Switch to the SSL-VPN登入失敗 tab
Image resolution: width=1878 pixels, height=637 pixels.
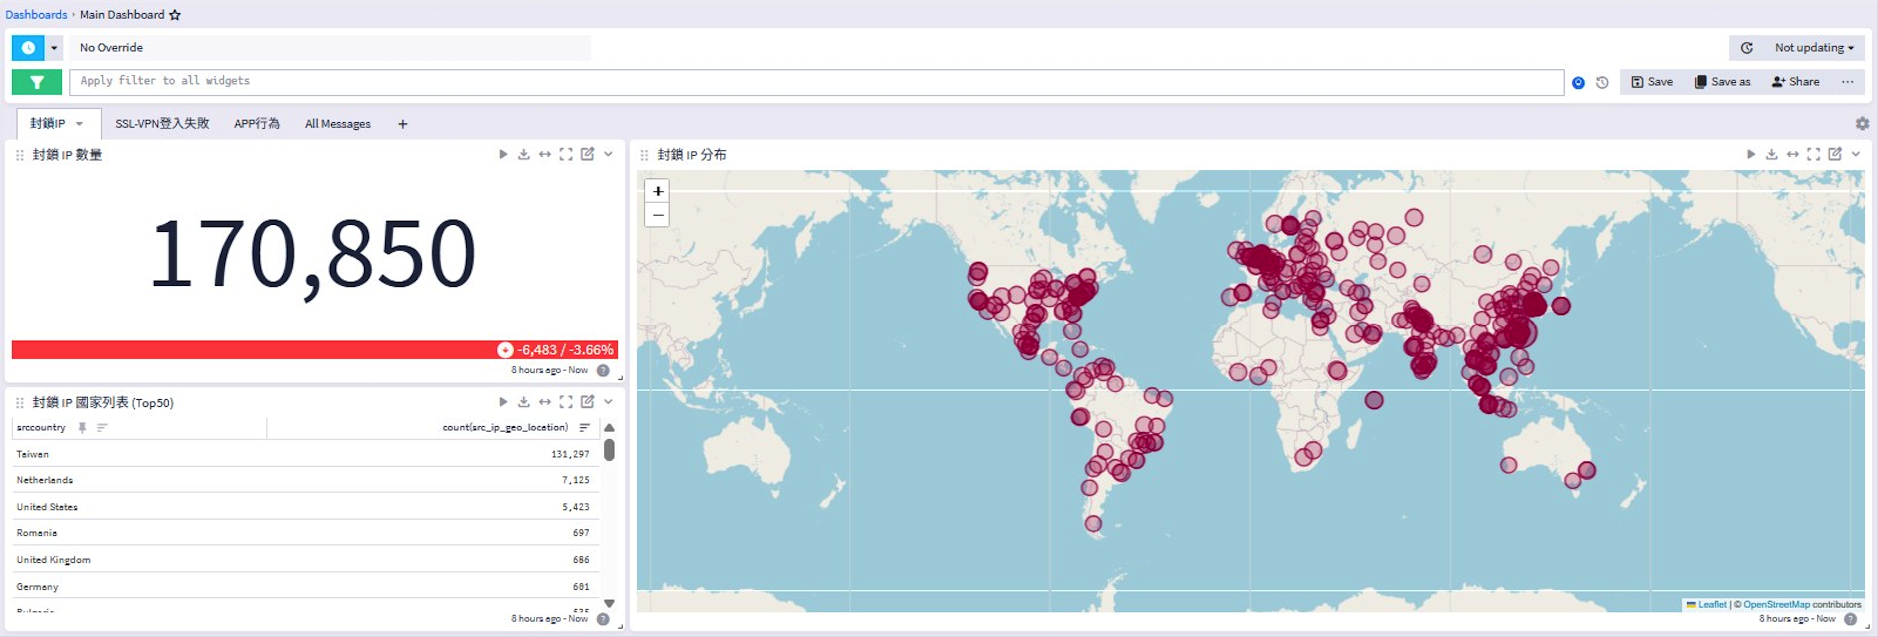[x=162, y=124]
